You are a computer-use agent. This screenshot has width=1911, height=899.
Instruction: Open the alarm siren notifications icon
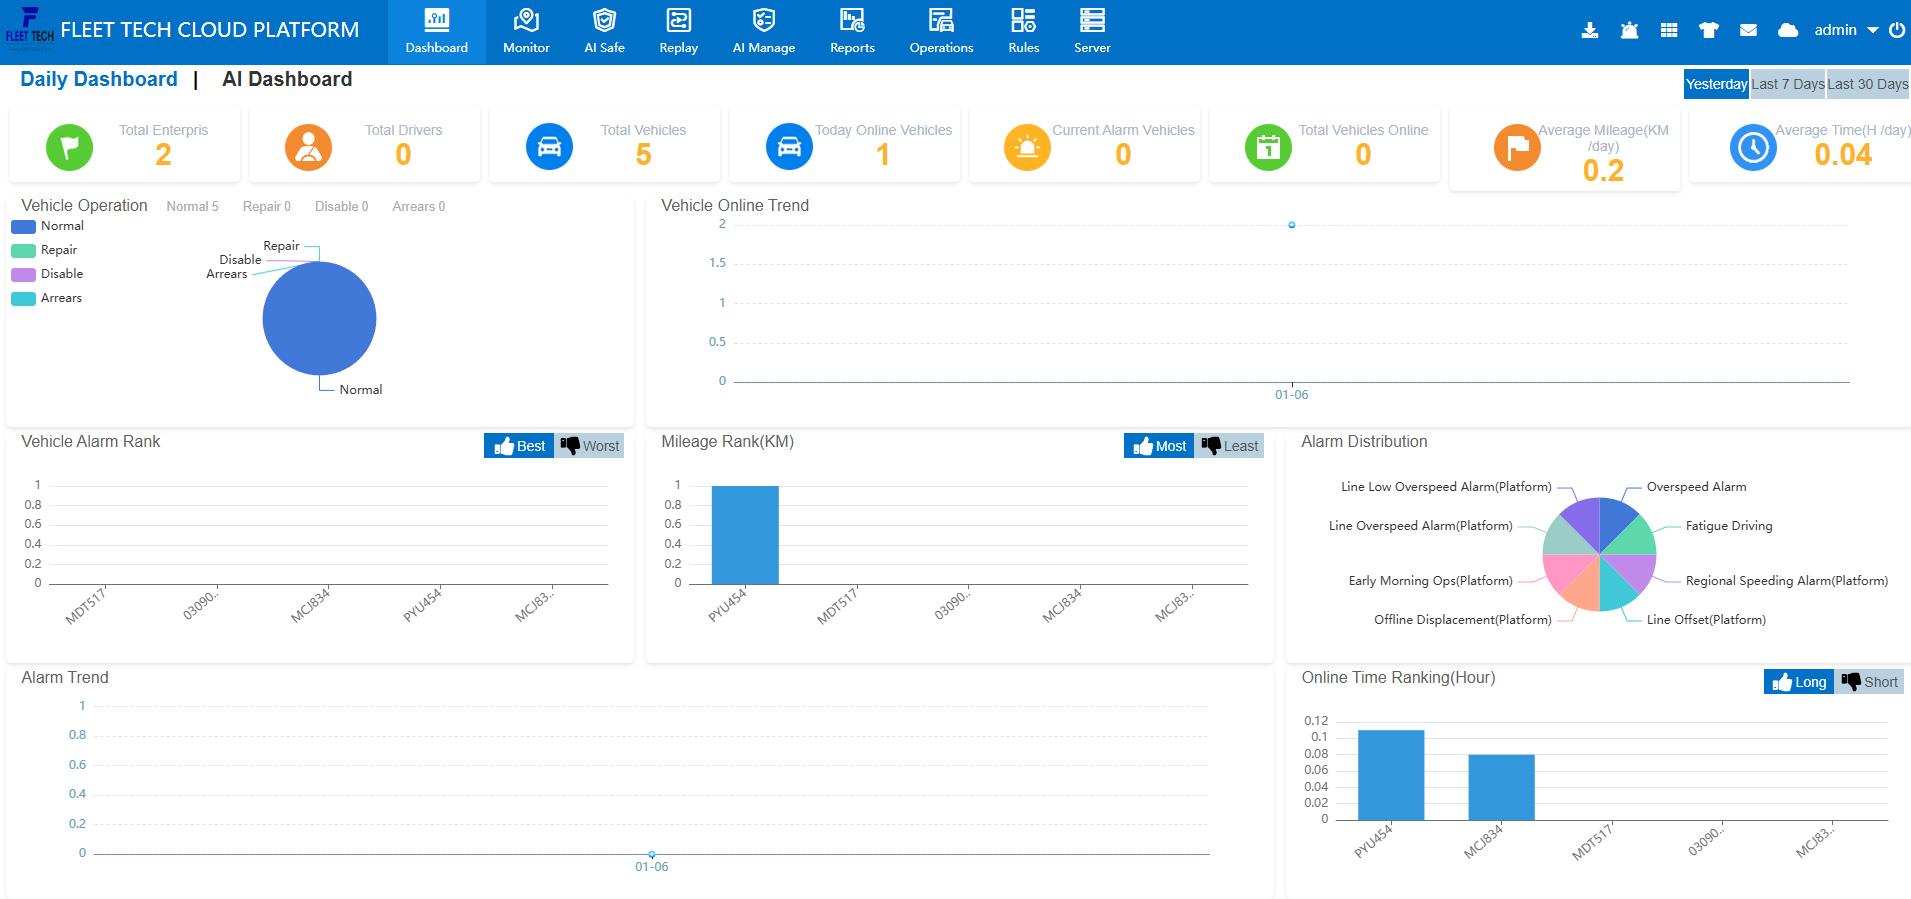pyautogui.click(x=1629, y=31)
